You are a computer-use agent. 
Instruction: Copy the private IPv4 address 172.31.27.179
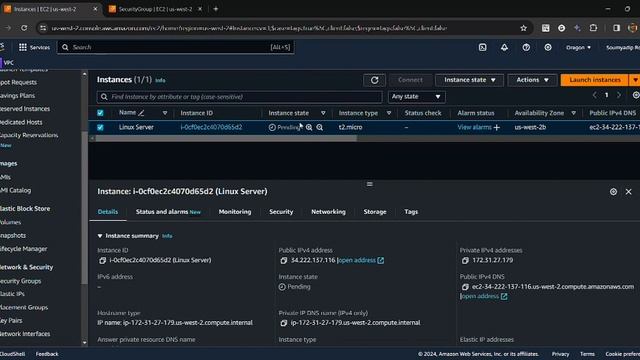tap(465, 260)
